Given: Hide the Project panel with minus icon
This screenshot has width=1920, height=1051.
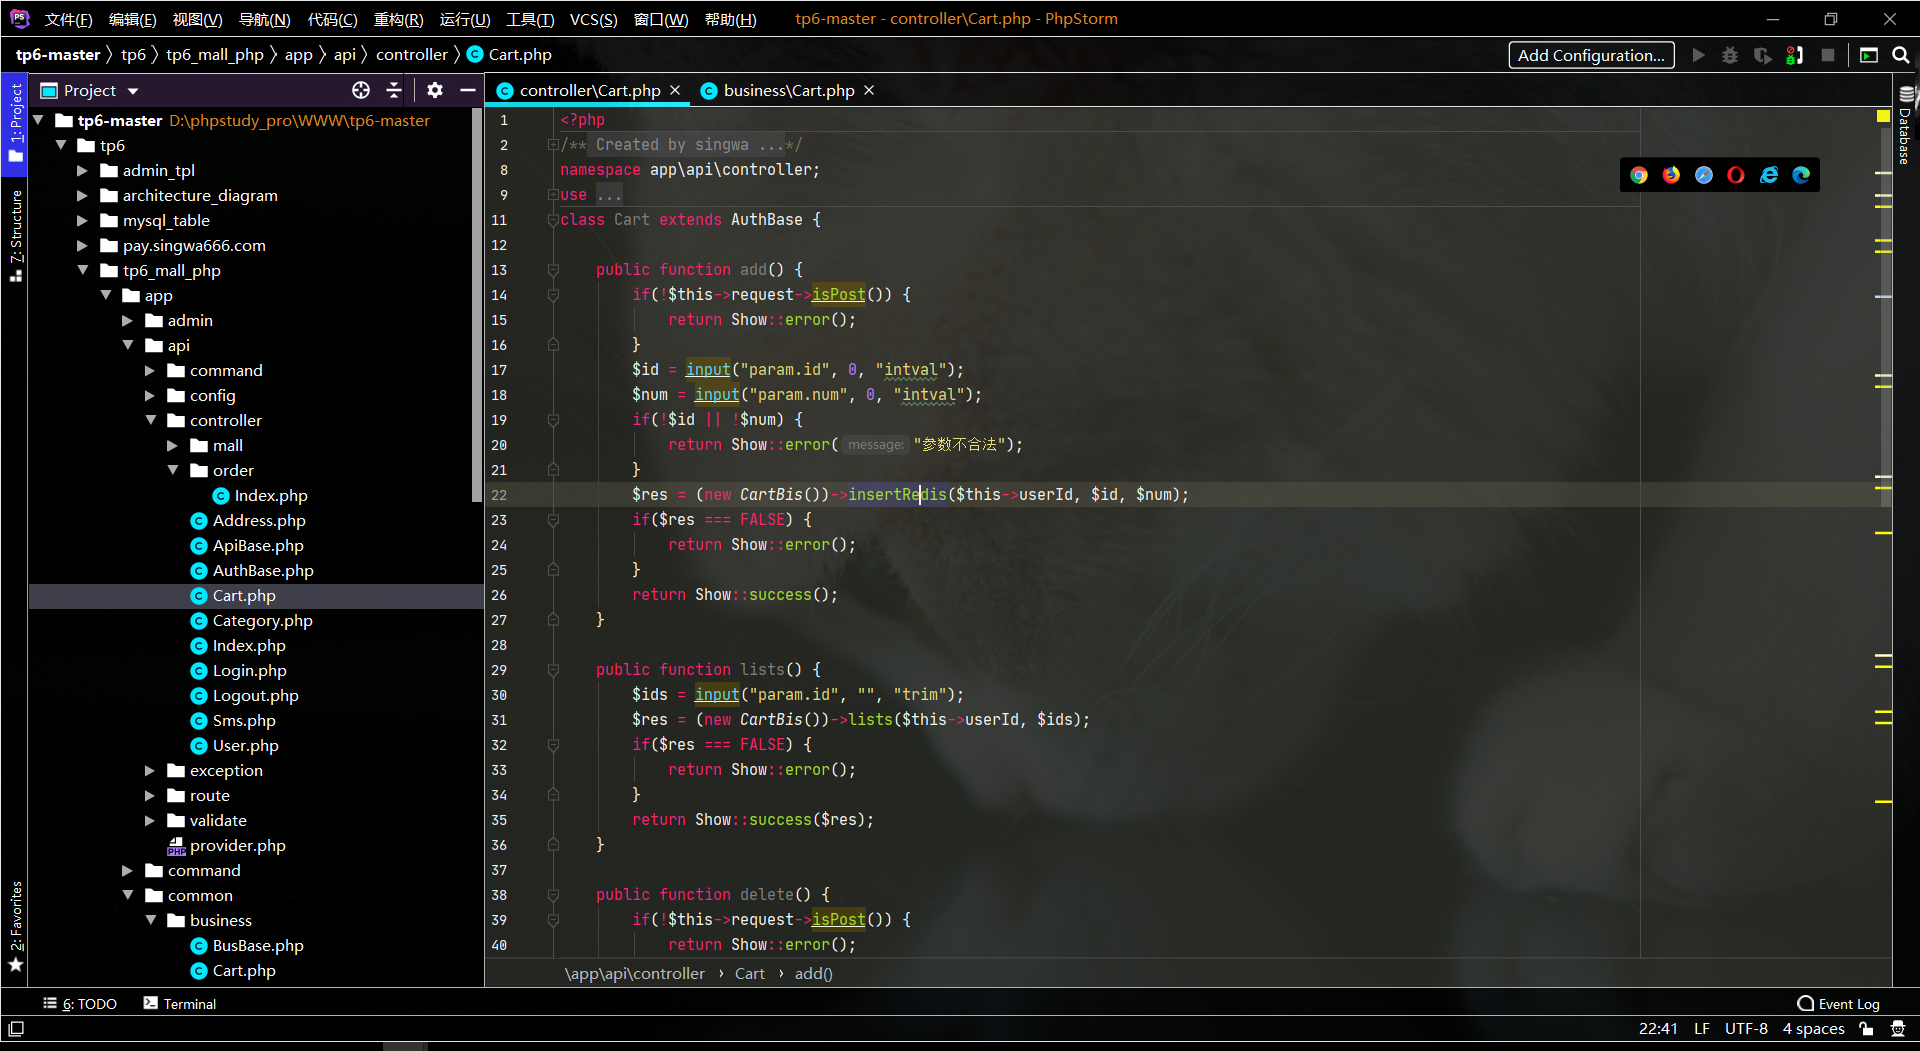Looking at the screenshot, I should (x=467, y=90).
